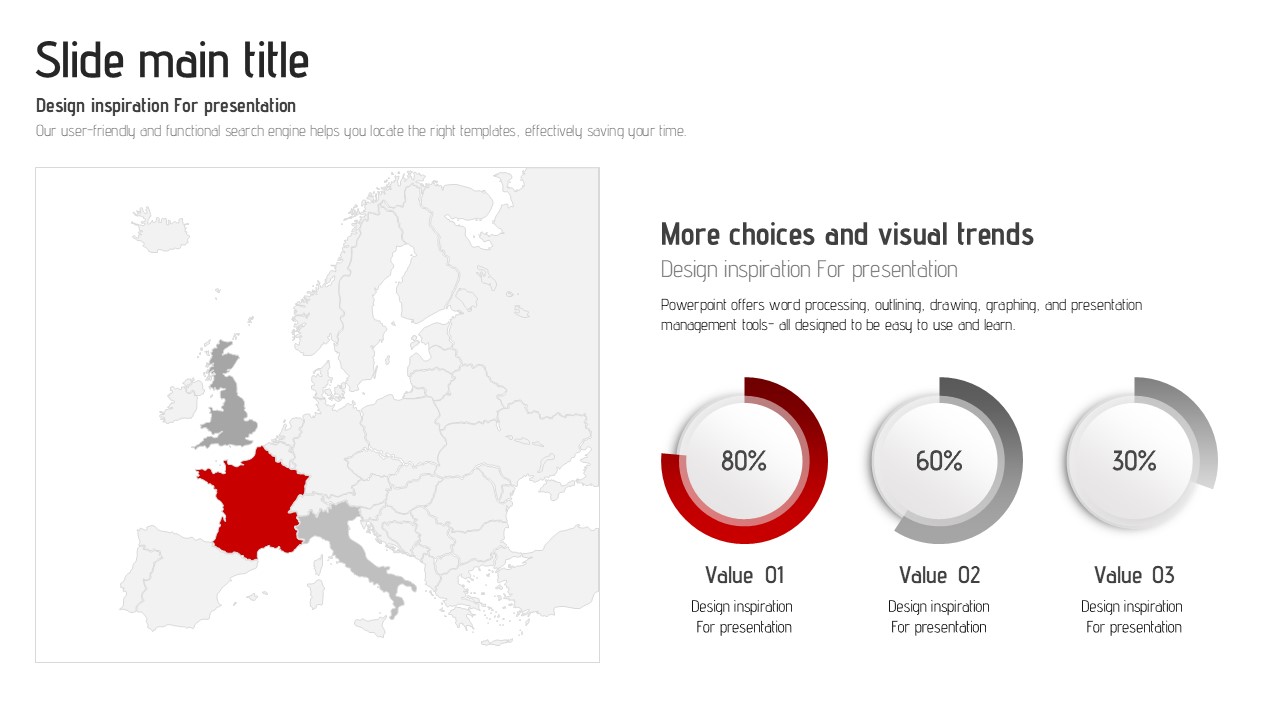Select the "Value 01" label
The width and height of the screenshot is (1280, 720).
tap(745, 575)
